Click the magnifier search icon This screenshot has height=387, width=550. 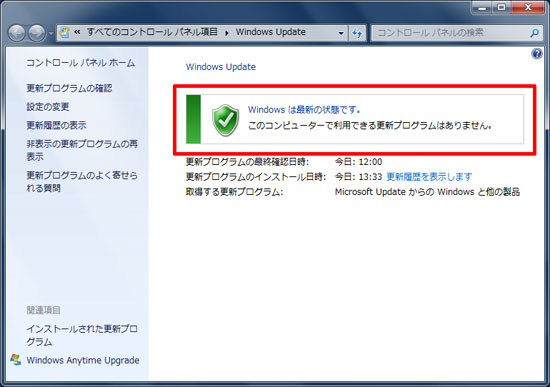(534, 33)
